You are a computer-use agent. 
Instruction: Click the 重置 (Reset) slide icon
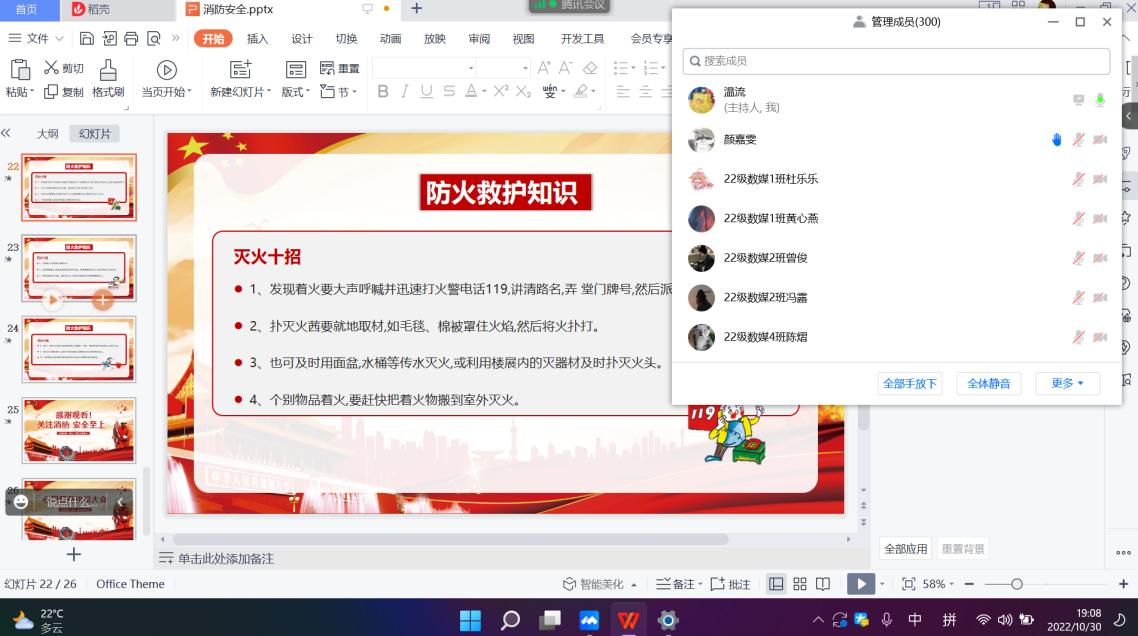[x=330, y=68]
